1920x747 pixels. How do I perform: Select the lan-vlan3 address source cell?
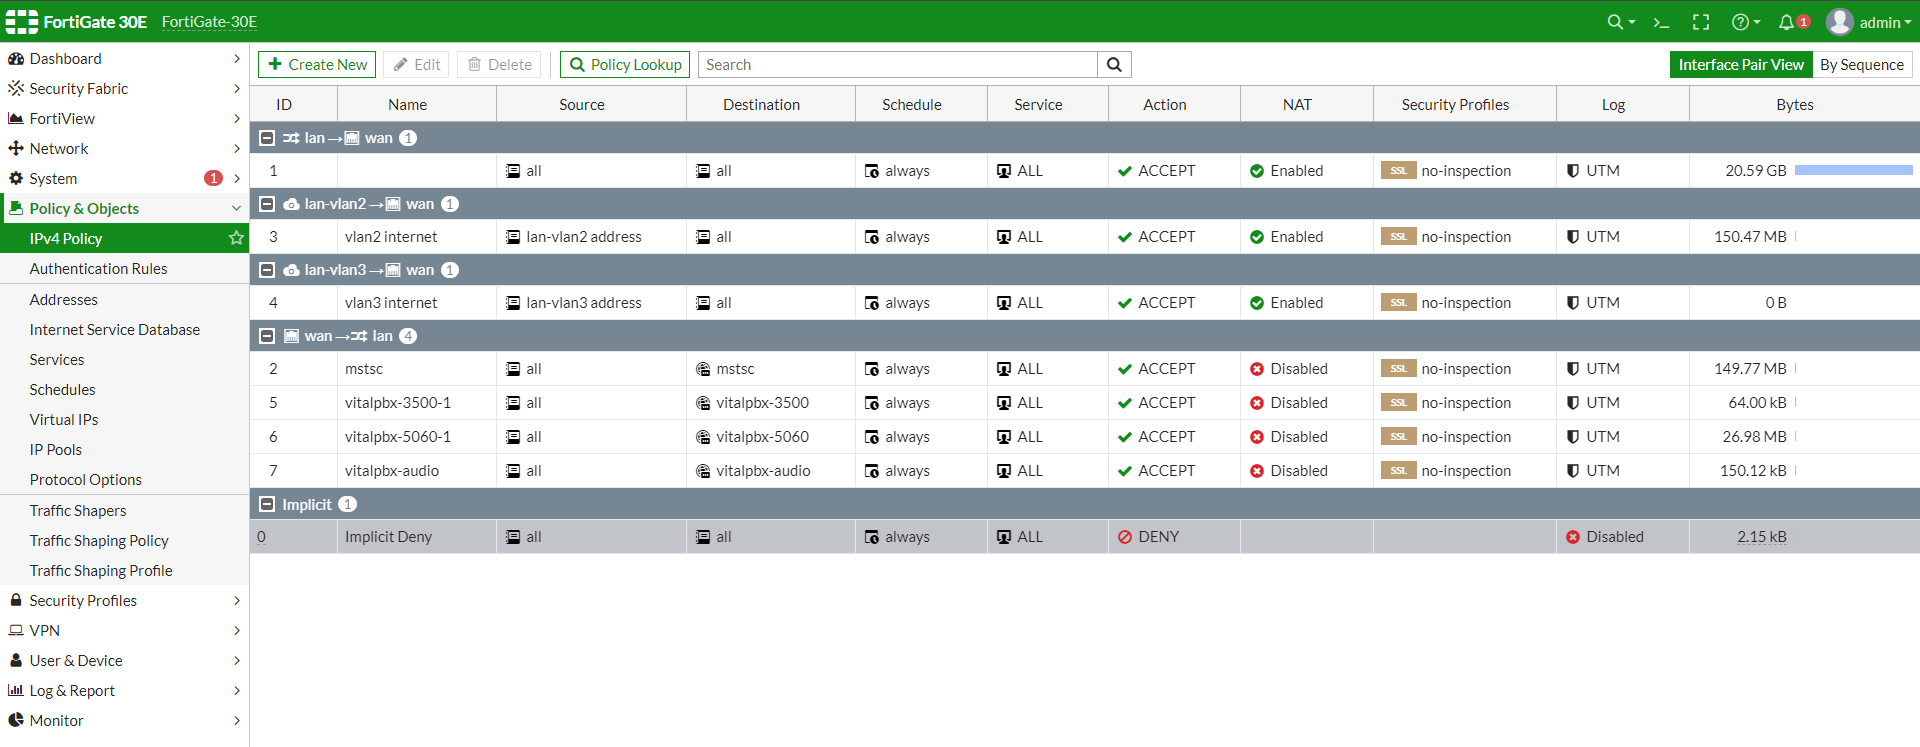591,303
